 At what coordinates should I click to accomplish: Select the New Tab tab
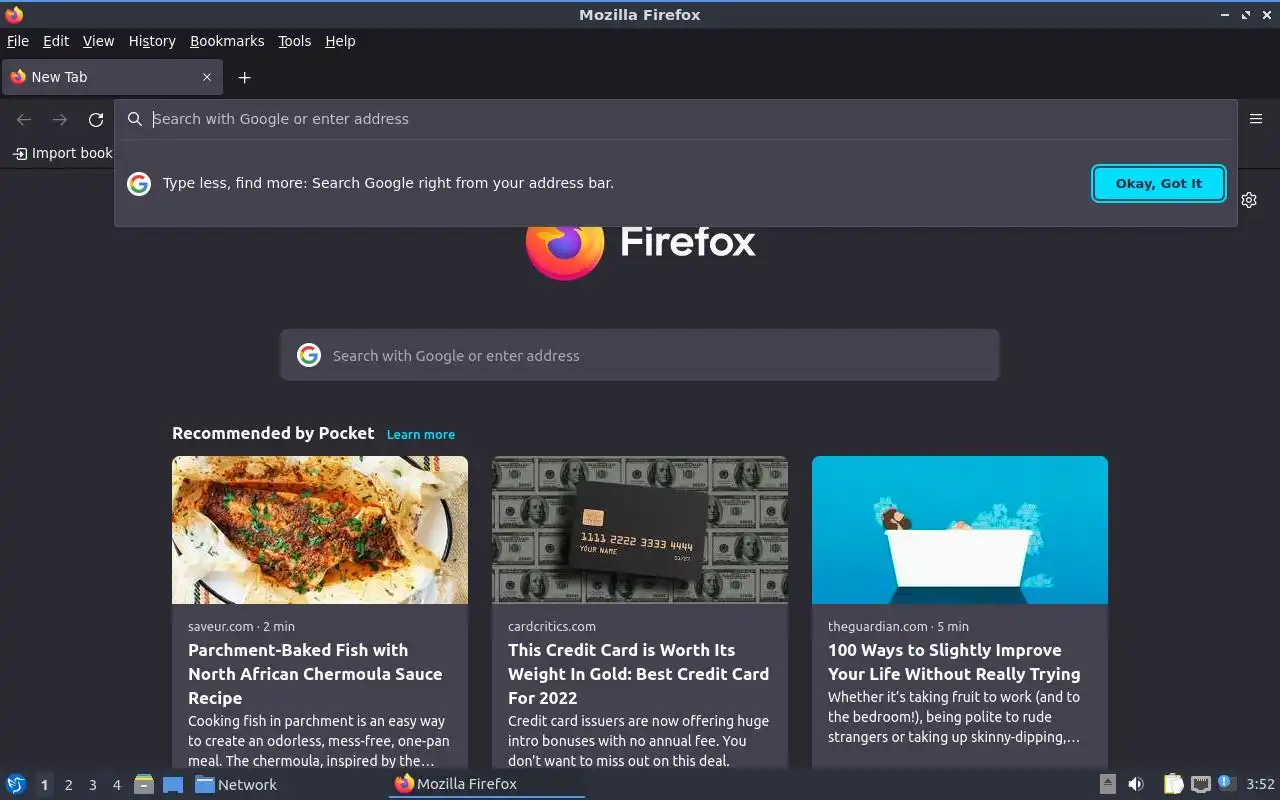point(112,77)
